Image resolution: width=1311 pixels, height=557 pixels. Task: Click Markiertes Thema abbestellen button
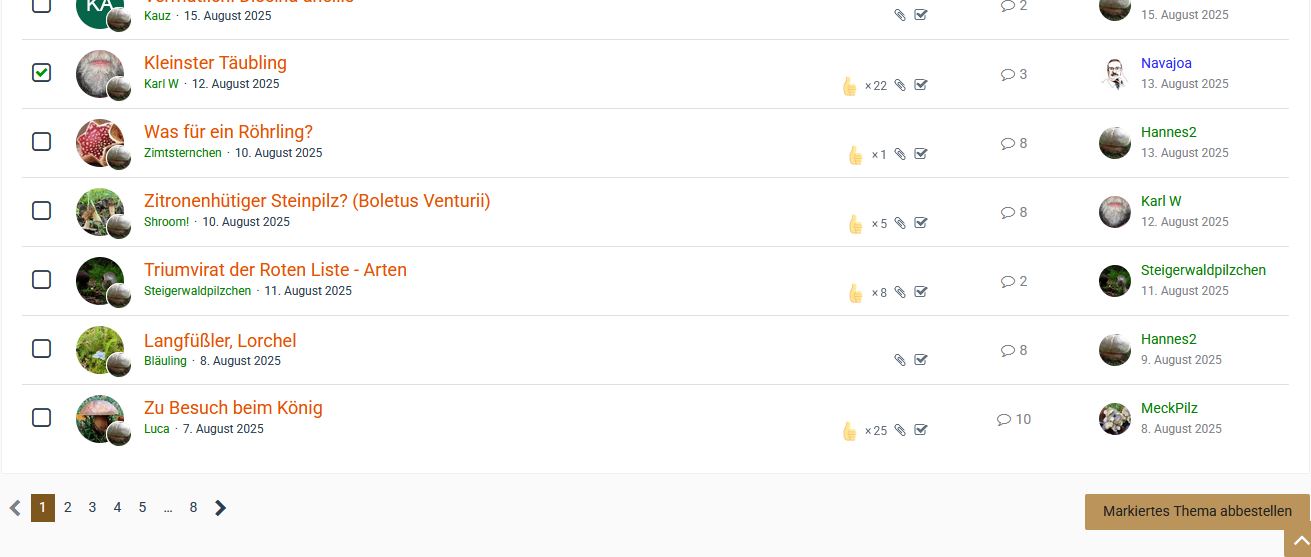(x=1197, y=511)
